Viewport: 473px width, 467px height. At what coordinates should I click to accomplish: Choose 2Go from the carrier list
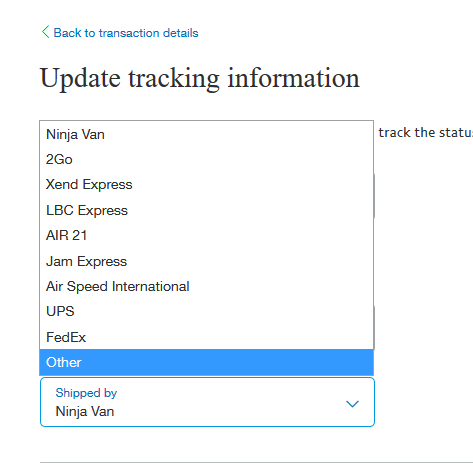pos(206,159)
